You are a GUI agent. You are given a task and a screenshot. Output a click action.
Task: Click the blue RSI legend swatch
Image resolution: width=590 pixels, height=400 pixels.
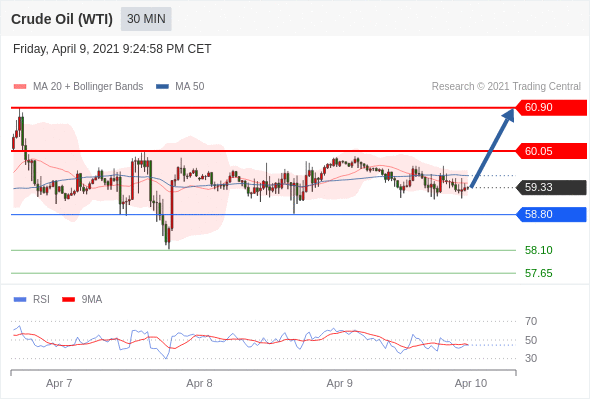click(x=20, y=300)
